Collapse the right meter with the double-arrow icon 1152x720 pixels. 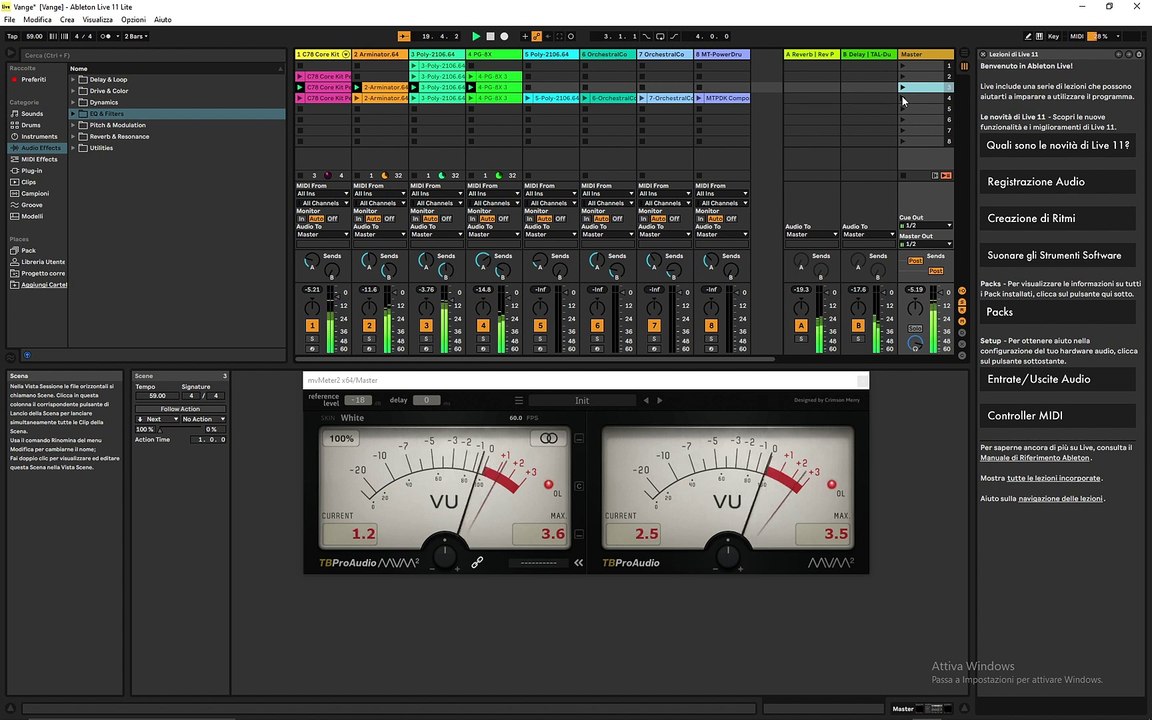click(x=578, y=563)
